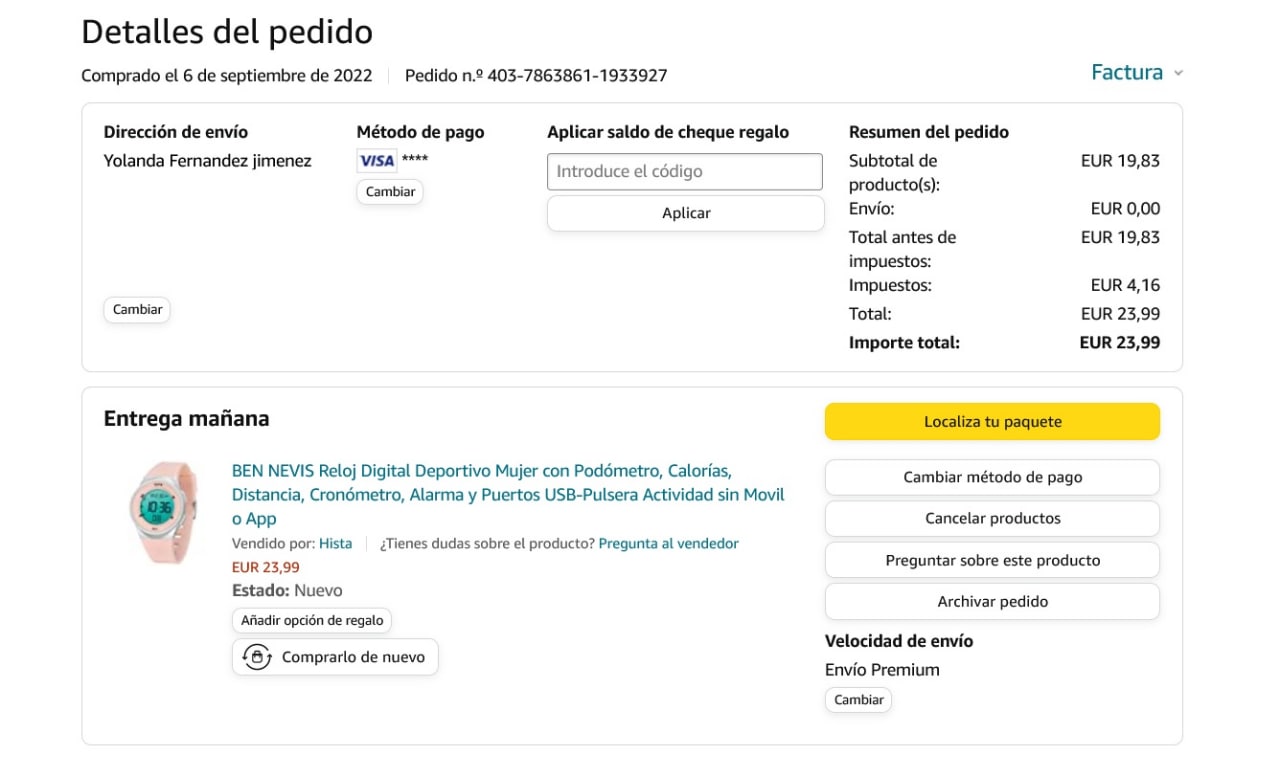Change the shipping address via Cambiar
Viewport: 1280px width, 777px height.
click(x=137, y=310)
